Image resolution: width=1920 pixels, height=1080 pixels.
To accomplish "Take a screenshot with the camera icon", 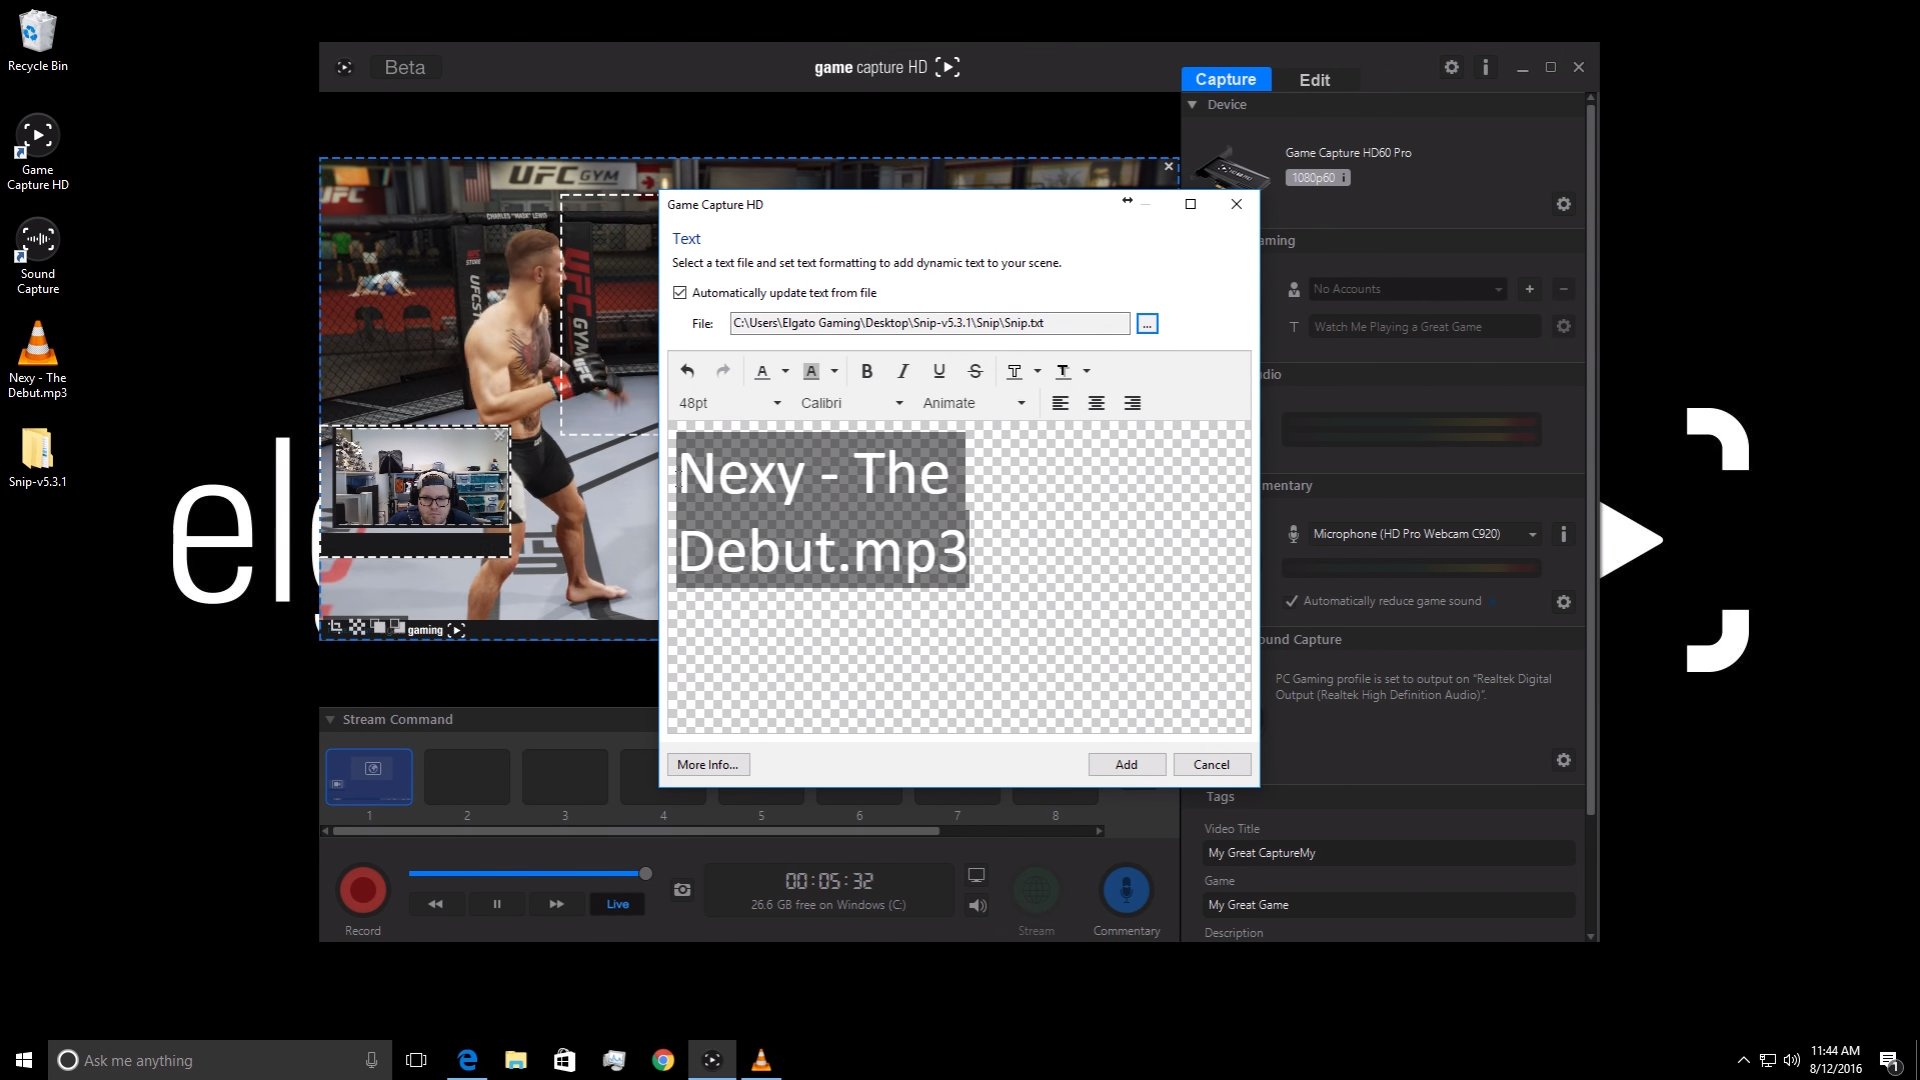I will tap(682, 889).
